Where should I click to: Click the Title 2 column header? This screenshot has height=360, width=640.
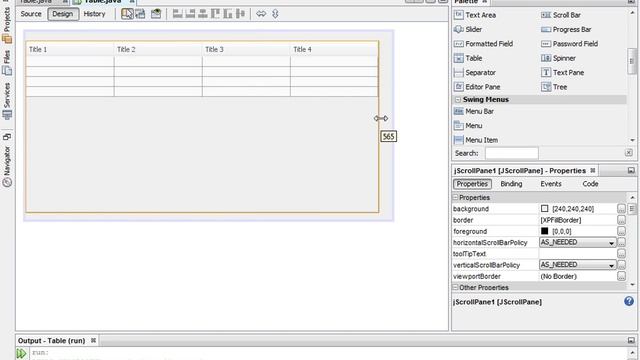click(158, 49)
